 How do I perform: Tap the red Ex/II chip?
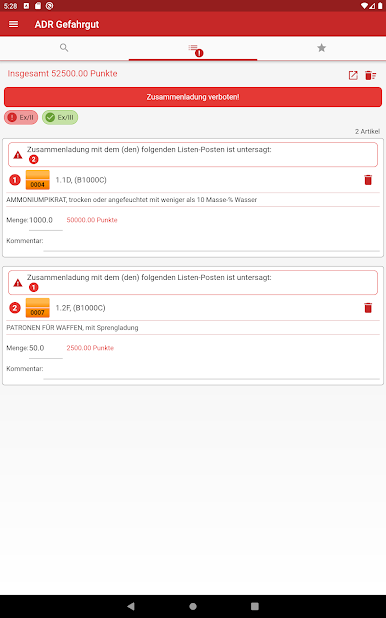(21, 117)
